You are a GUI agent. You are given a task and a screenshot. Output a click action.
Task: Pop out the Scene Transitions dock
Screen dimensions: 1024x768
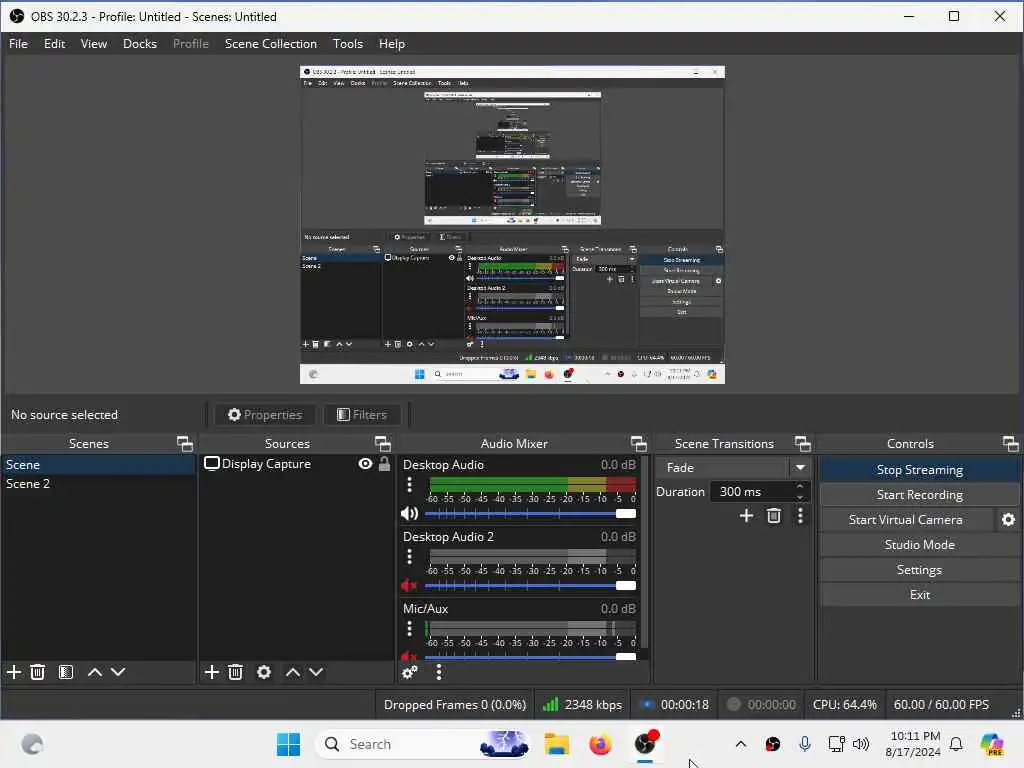coord(803,444)
